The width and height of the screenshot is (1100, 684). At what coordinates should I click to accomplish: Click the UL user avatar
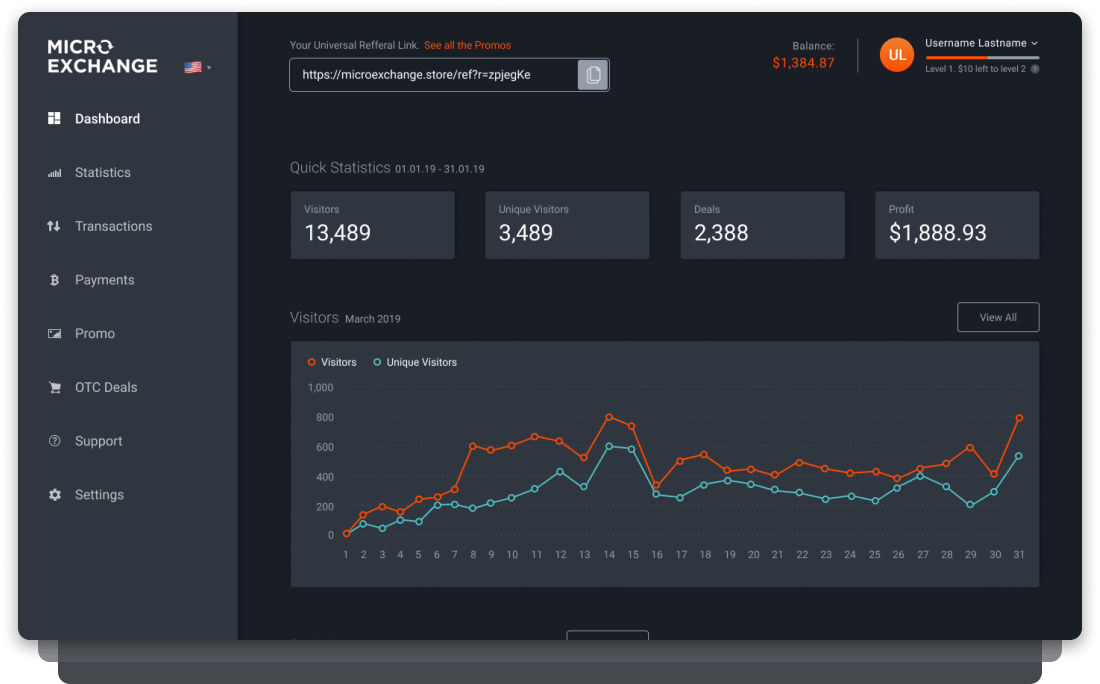click(x=897, y=56)
